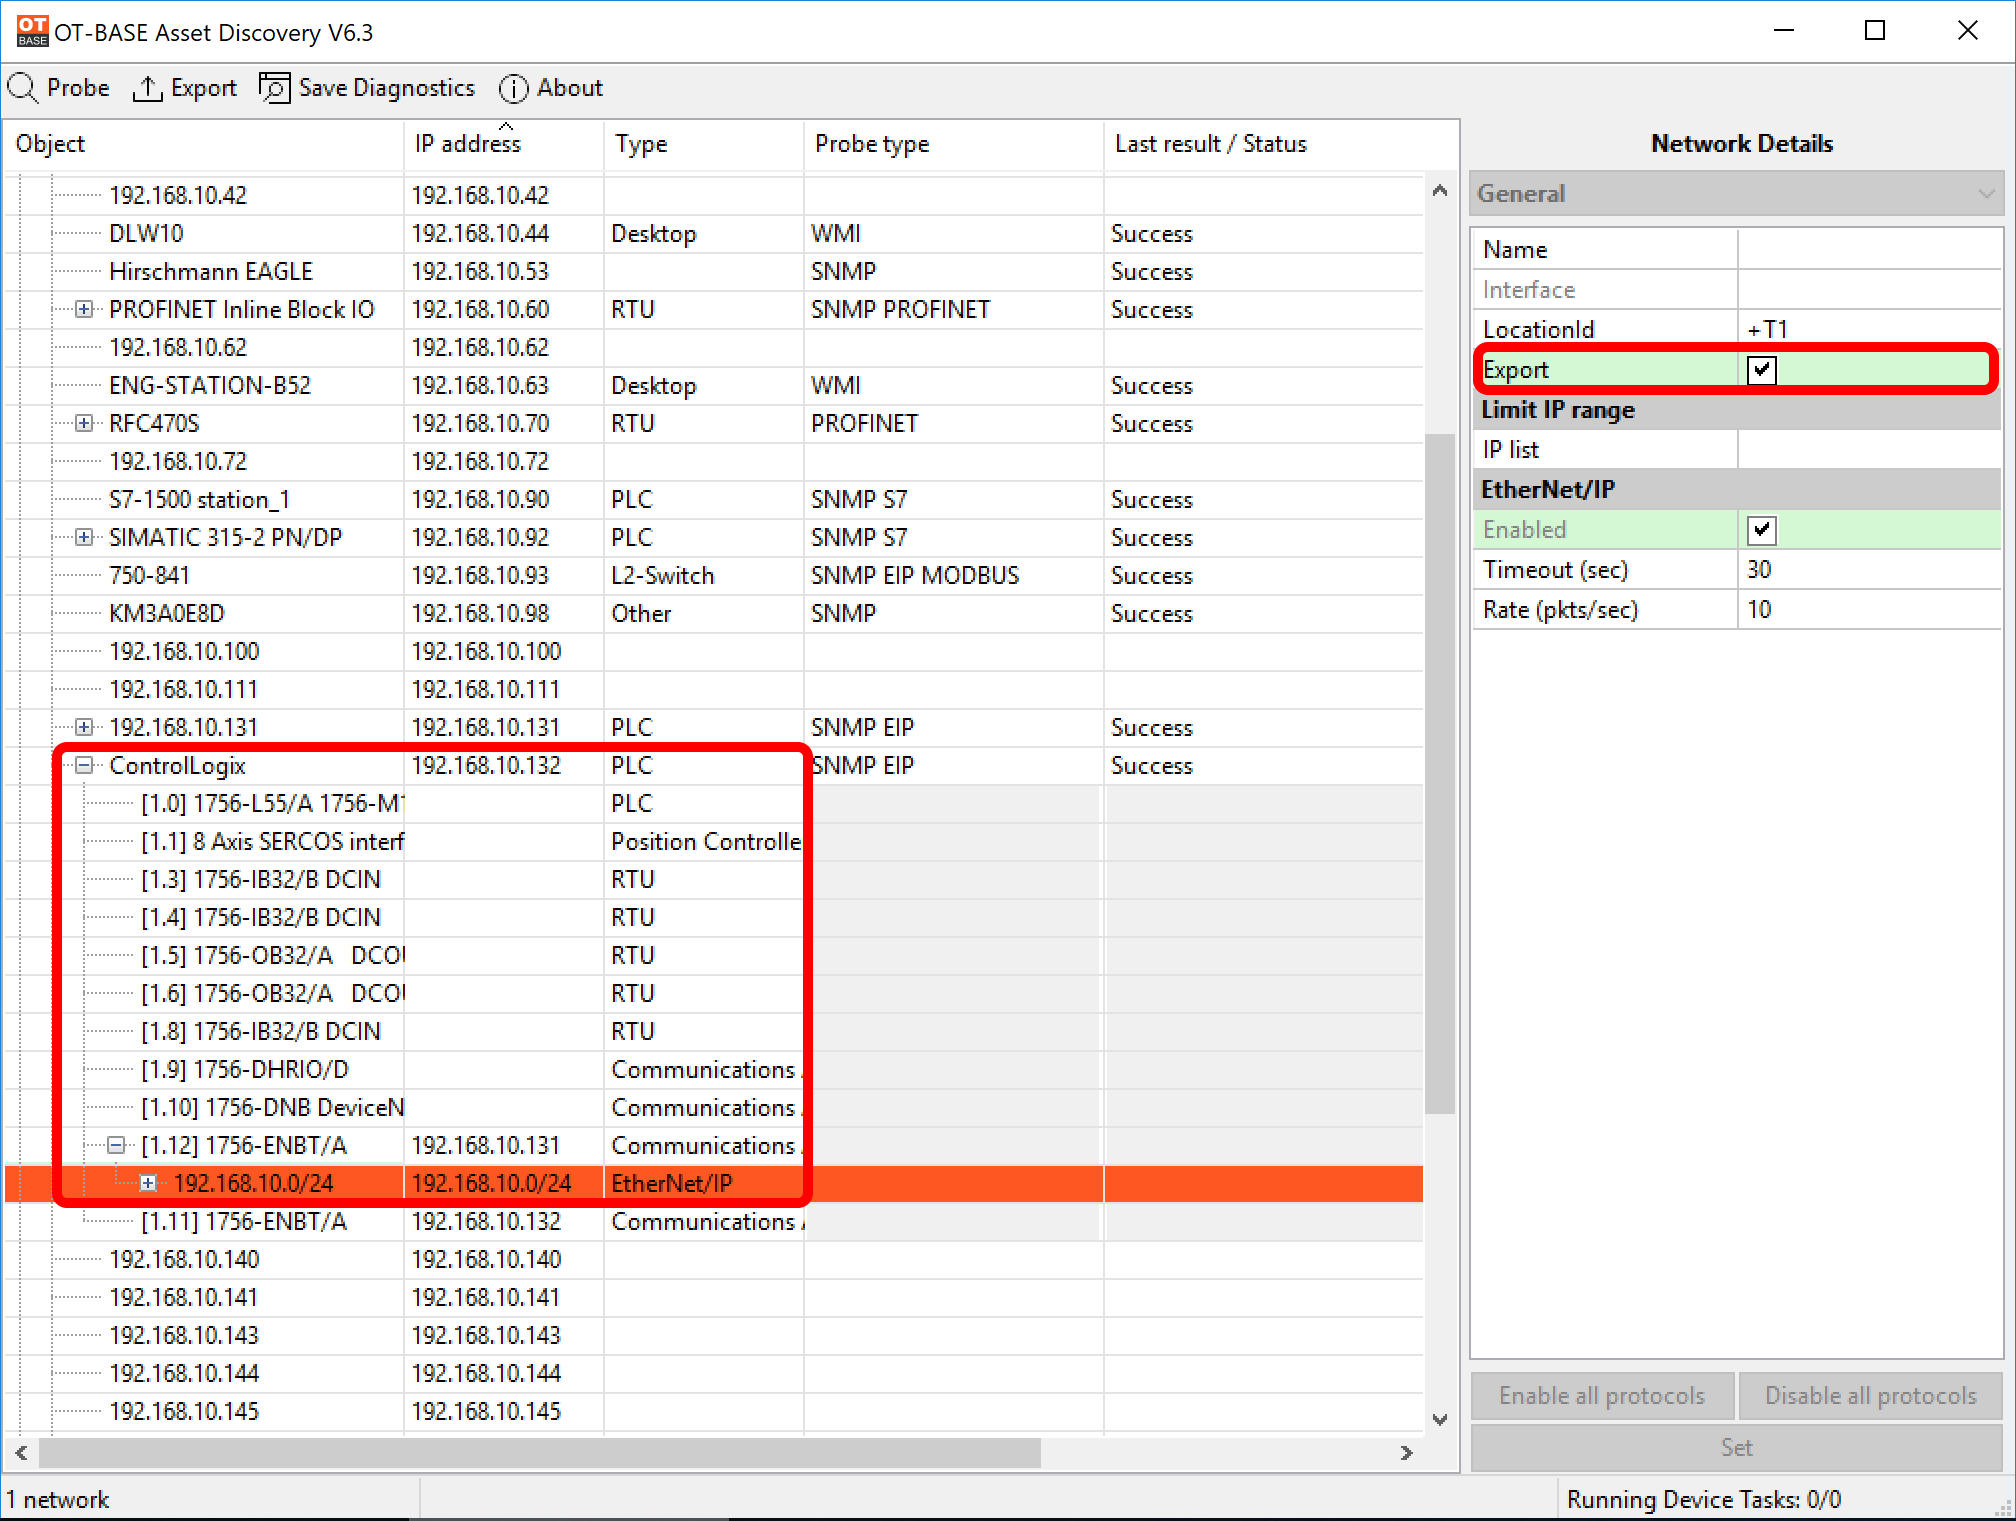Click the horizontal scrollbar right arrow
Viewport: 2016px width, 1521px height.
[1407, 1453]
